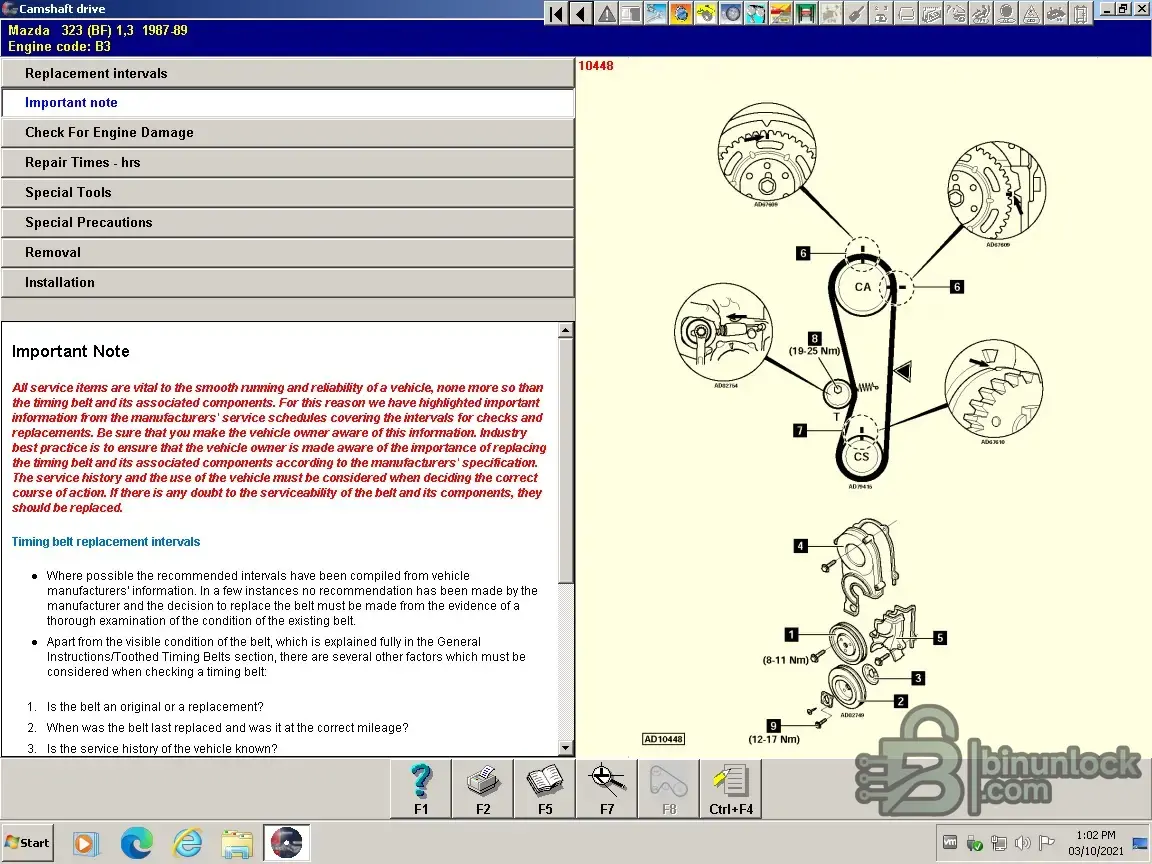The height and width of the screenshot is (864, 1152).
Task: Click the back arrow toolbar icon
Action: 581,13
